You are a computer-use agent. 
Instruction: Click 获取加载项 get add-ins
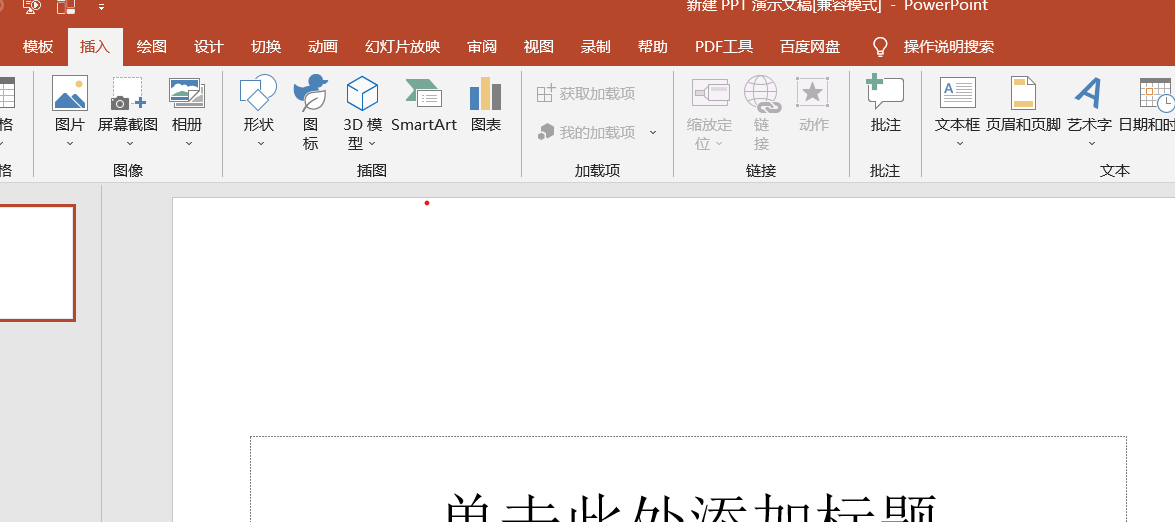[586, 94]
